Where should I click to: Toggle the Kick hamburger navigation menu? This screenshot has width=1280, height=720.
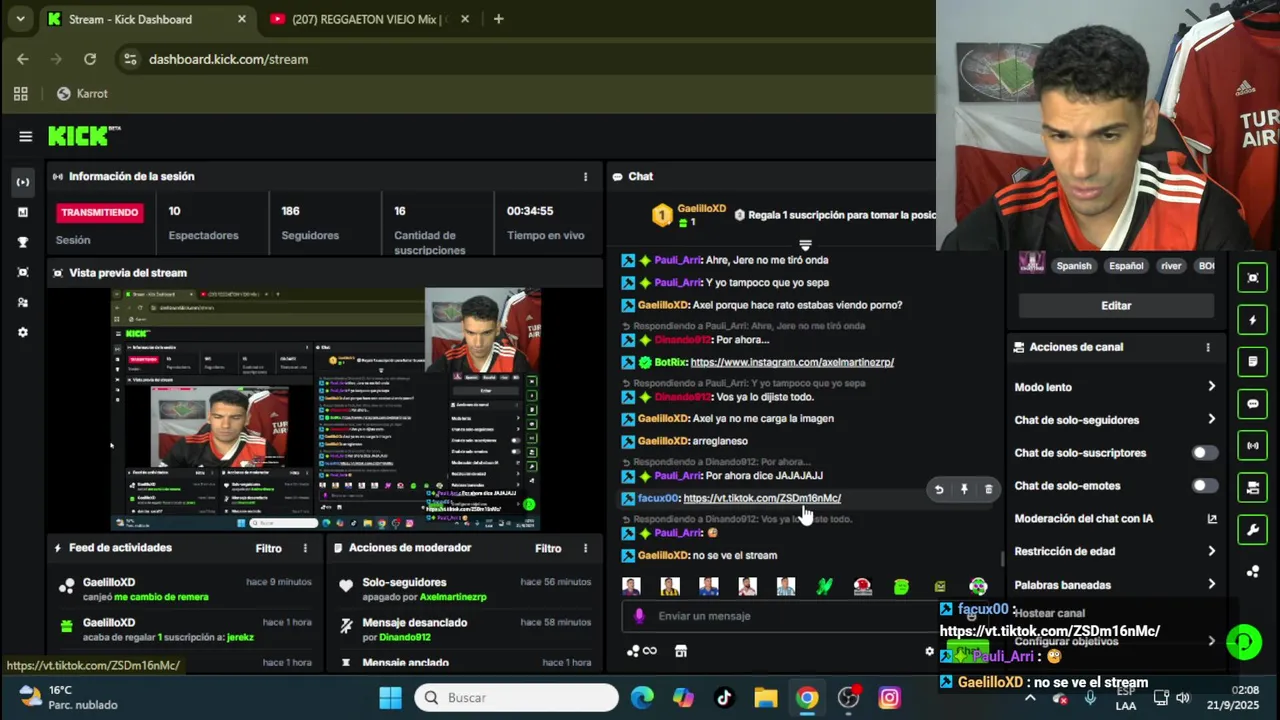26,137
